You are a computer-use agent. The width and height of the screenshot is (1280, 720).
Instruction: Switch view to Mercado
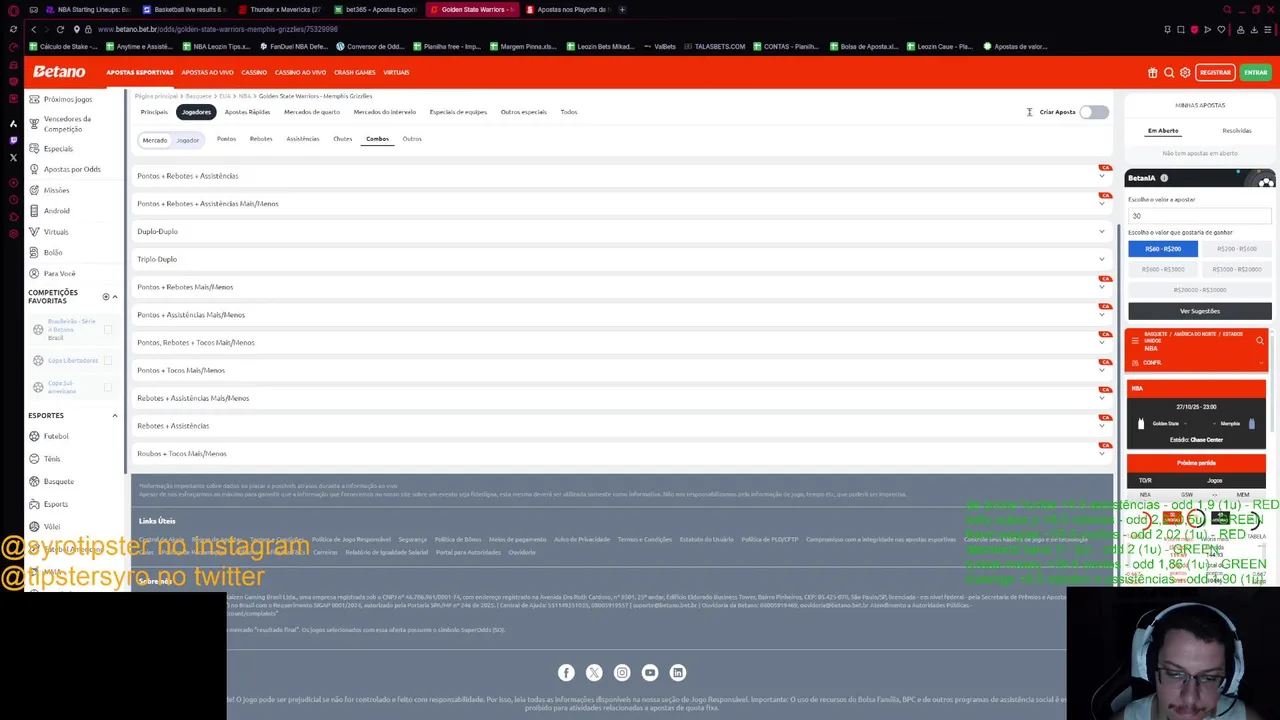click(155, 140)
